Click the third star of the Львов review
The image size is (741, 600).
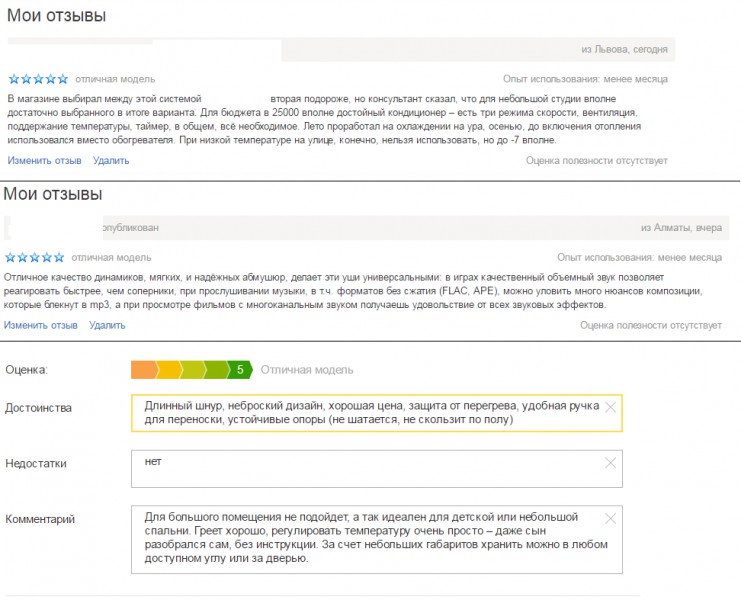click(38, 79)
